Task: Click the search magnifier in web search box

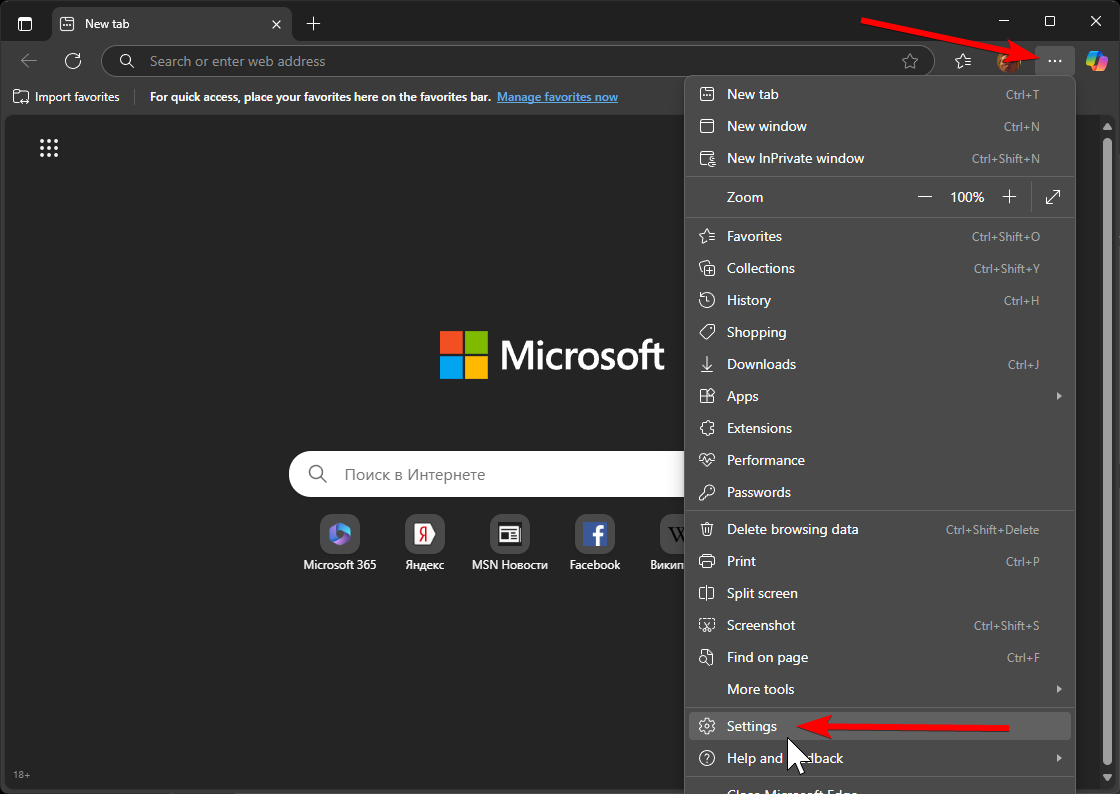Action: (x=317, y=474)
